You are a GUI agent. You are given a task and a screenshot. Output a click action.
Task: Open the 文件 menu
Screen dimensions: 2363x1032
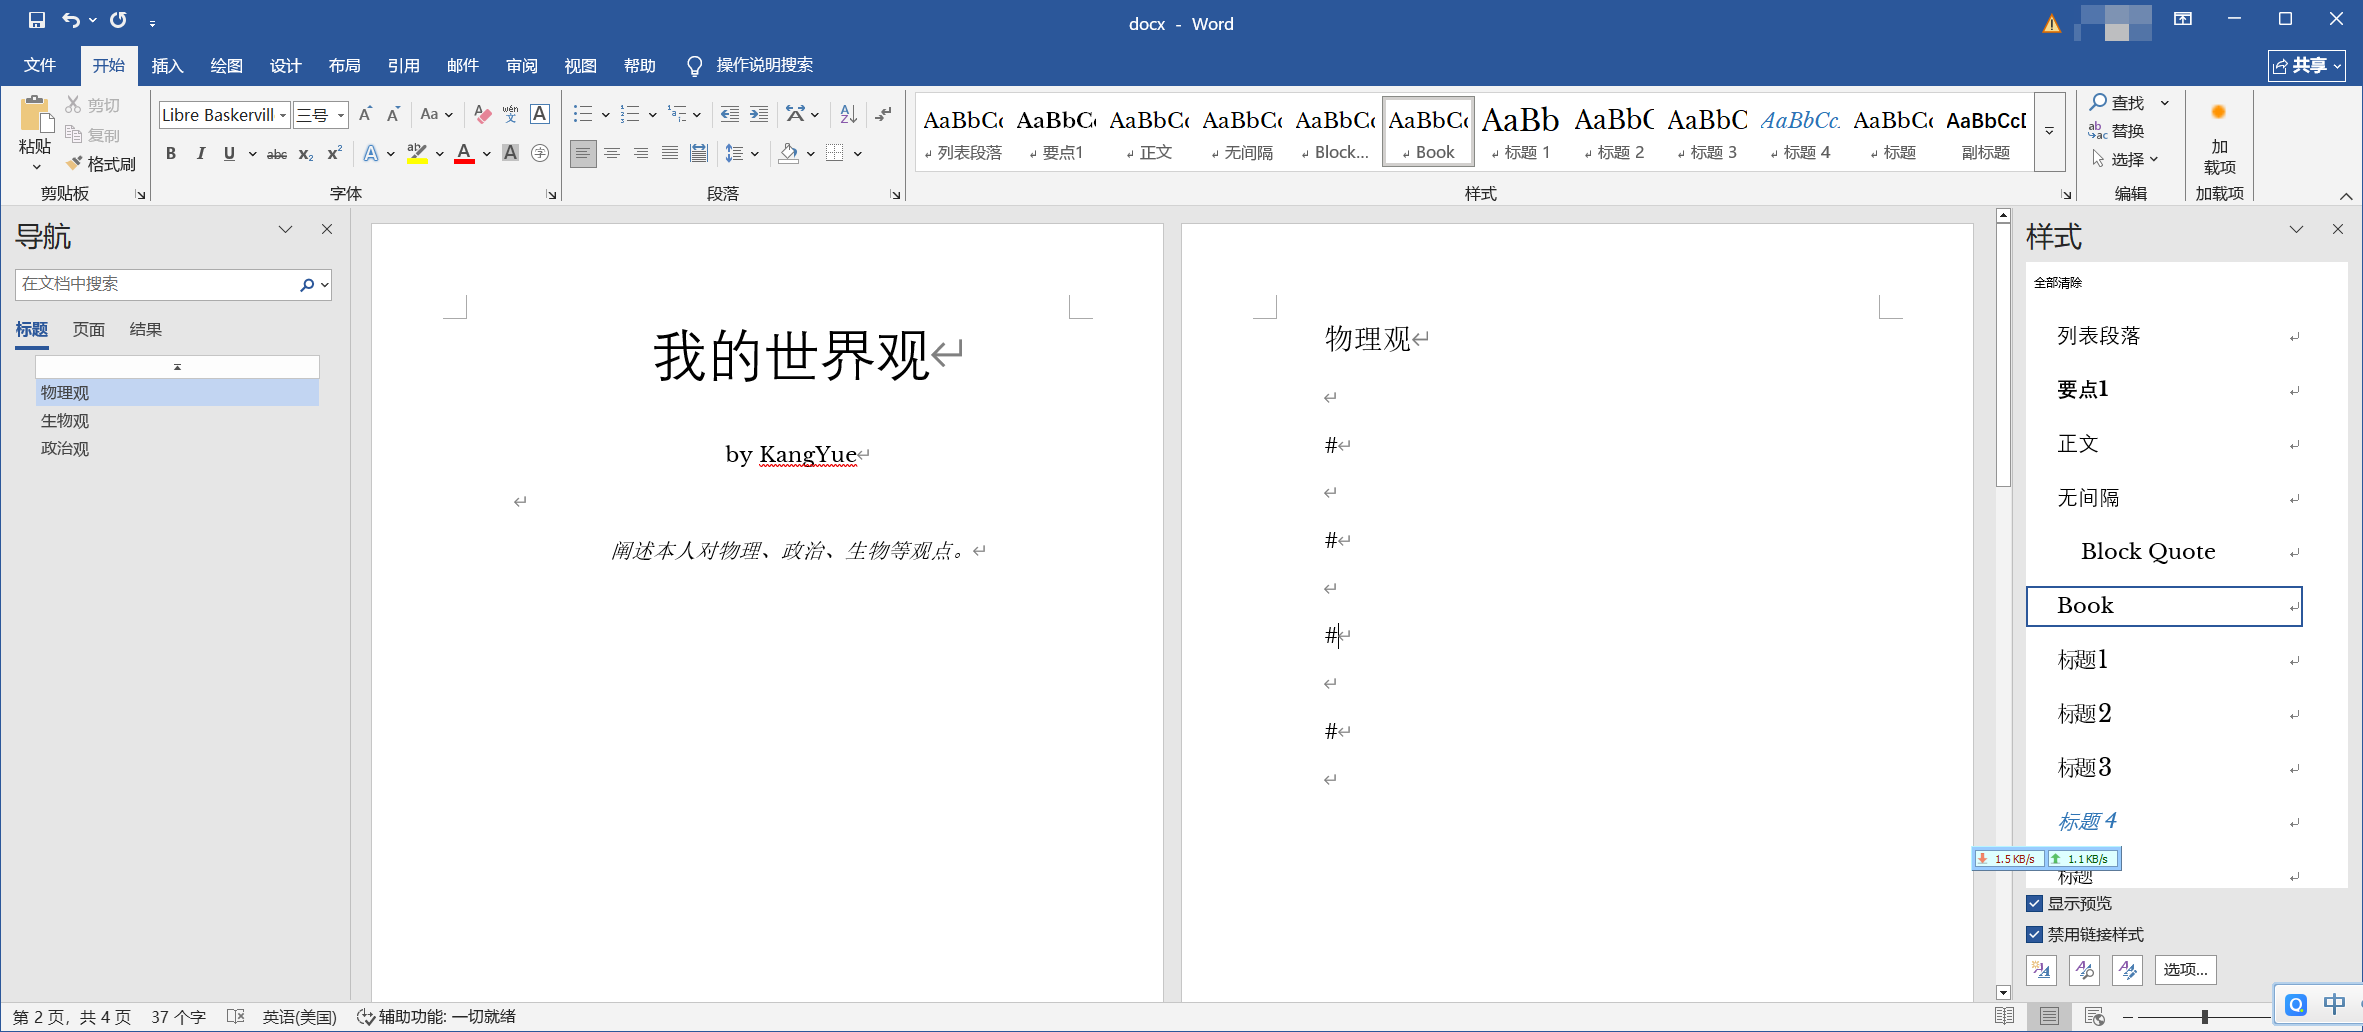point(40,65)
